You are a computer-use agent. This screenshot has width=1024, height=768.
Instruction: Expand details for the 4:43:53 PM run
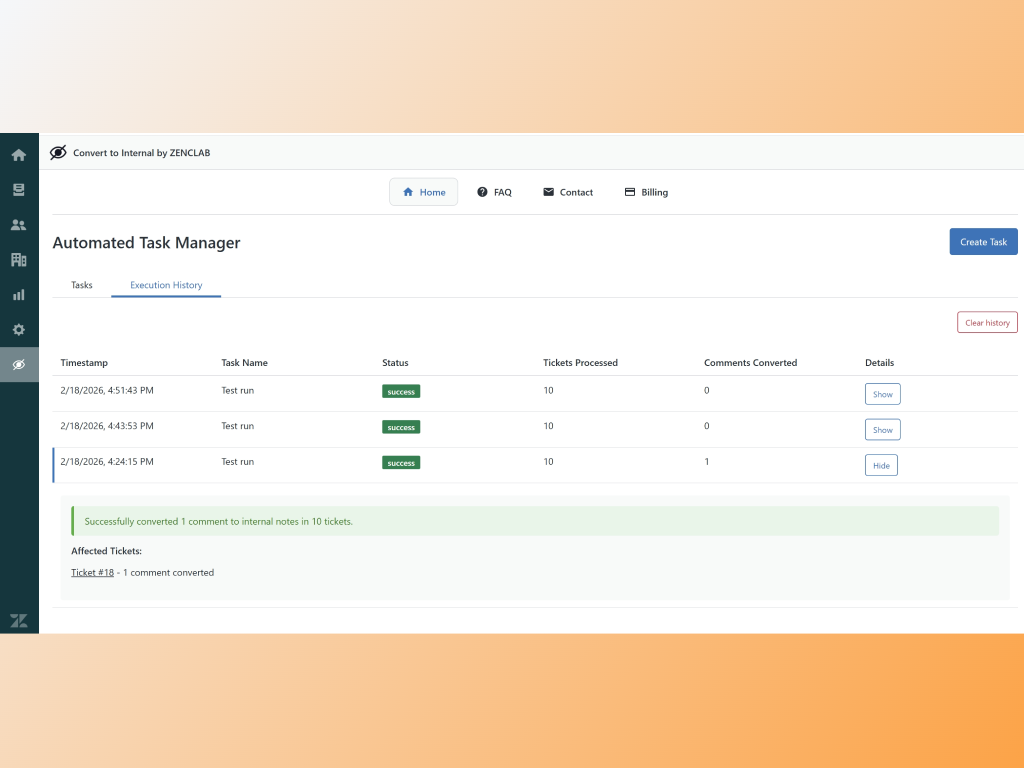pos(882,429)
